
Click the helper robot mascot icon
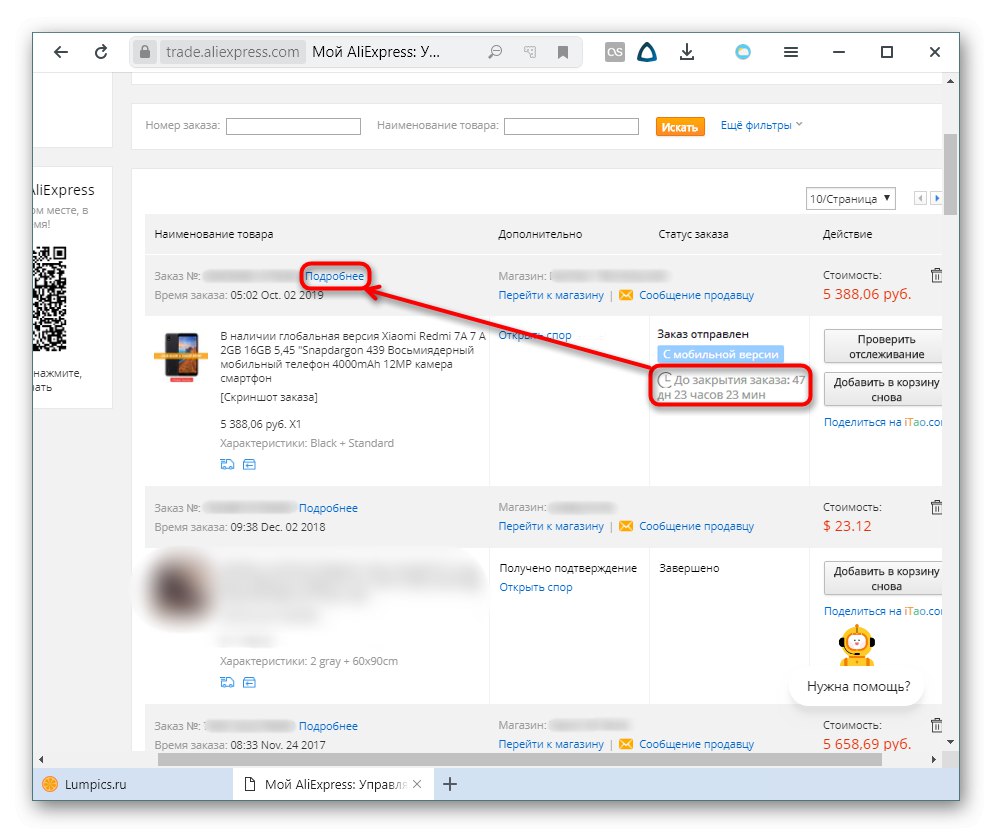[857, 645]
